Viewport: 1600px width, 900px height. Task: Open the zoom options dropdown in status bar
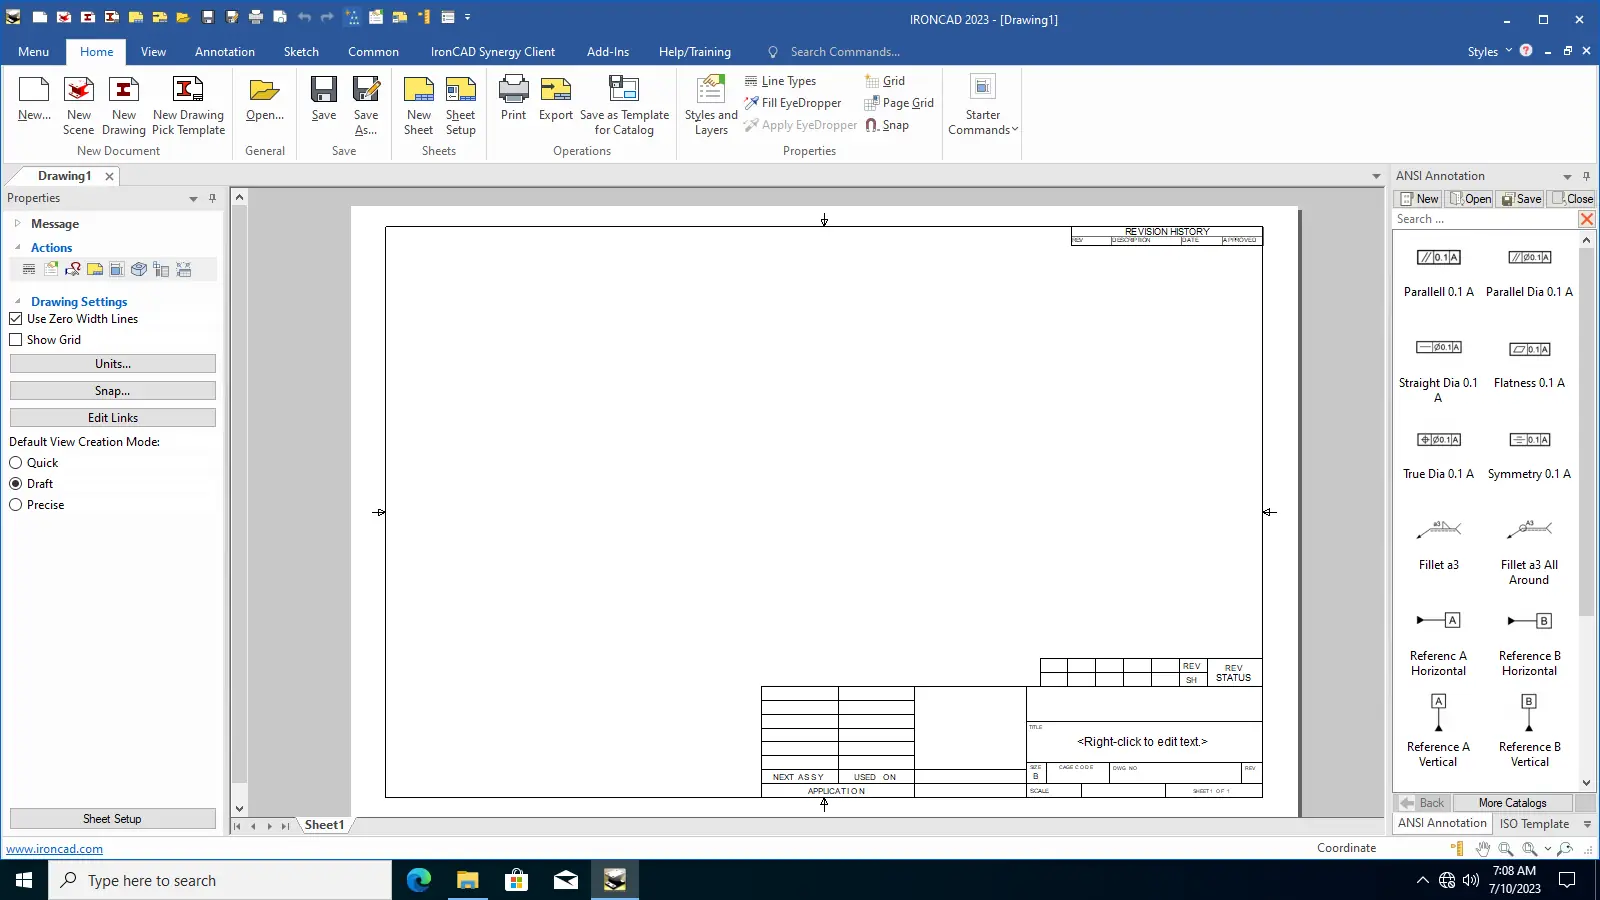pos(1548,849)
